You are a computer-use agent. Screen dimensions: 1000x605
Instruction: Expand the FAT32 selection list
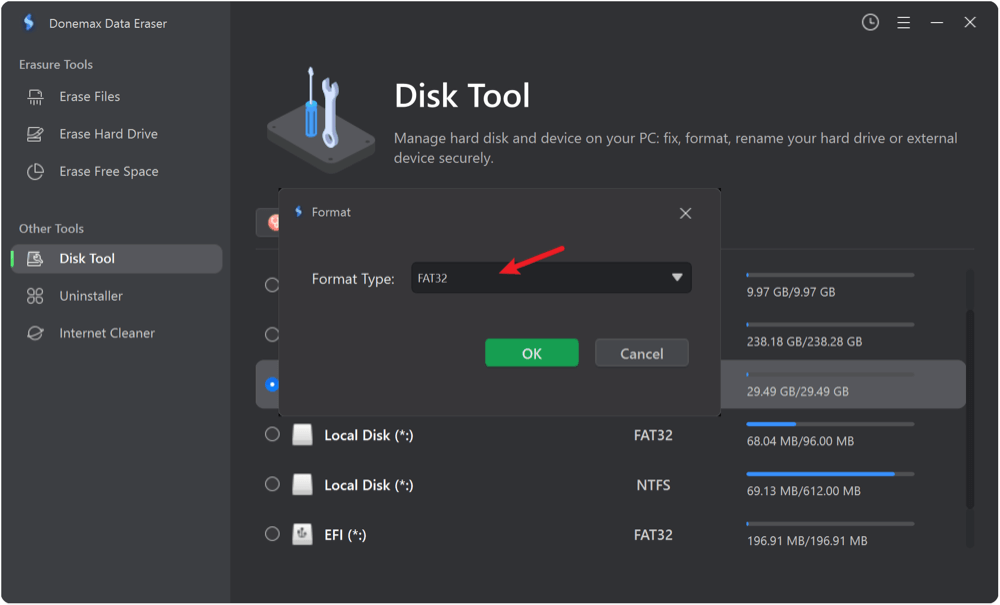(x=678, y=277)
